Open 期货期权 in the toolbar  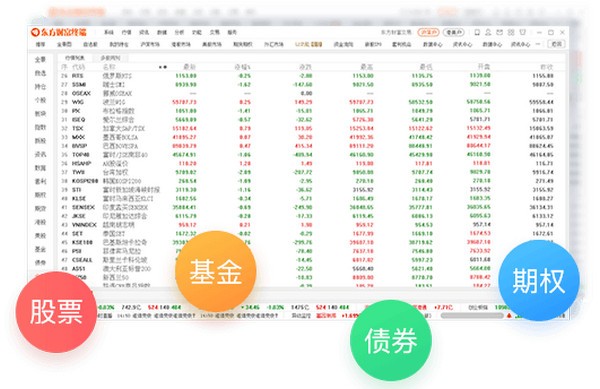coord(243,44)
